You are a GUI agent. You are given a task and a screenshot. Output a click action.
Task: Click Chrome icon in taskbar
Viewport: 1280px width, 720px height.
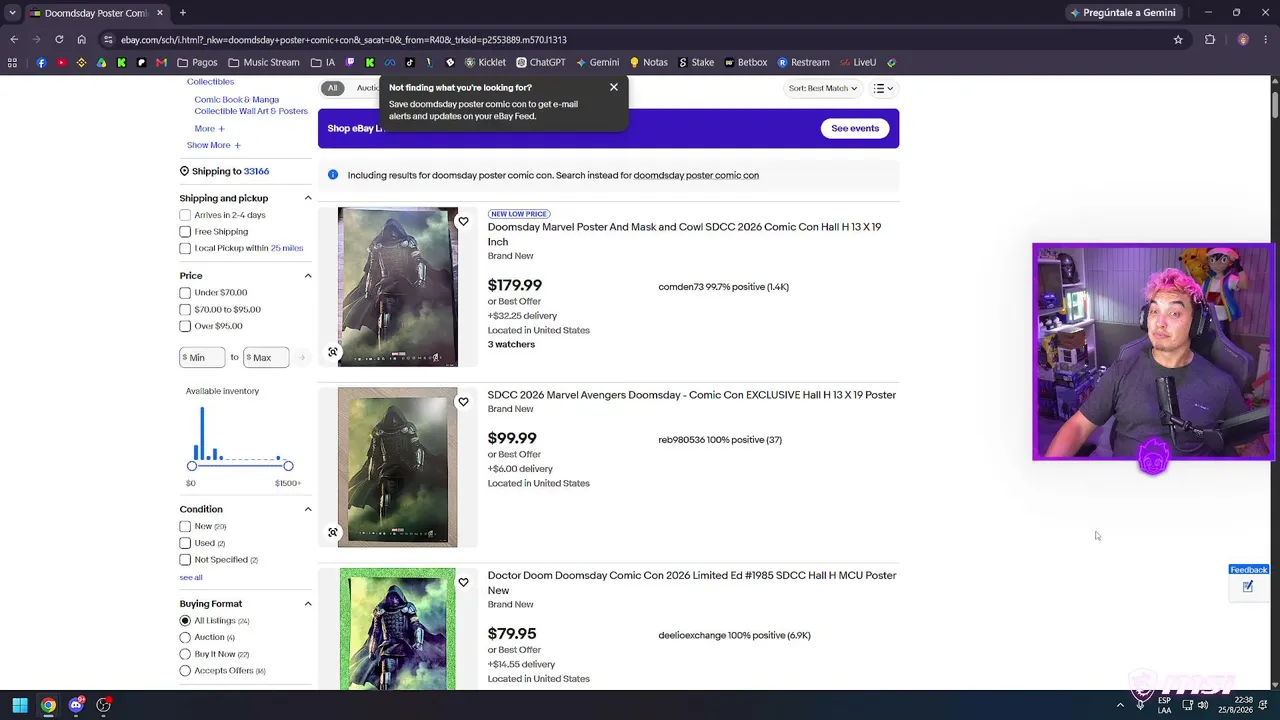(48, 705)
